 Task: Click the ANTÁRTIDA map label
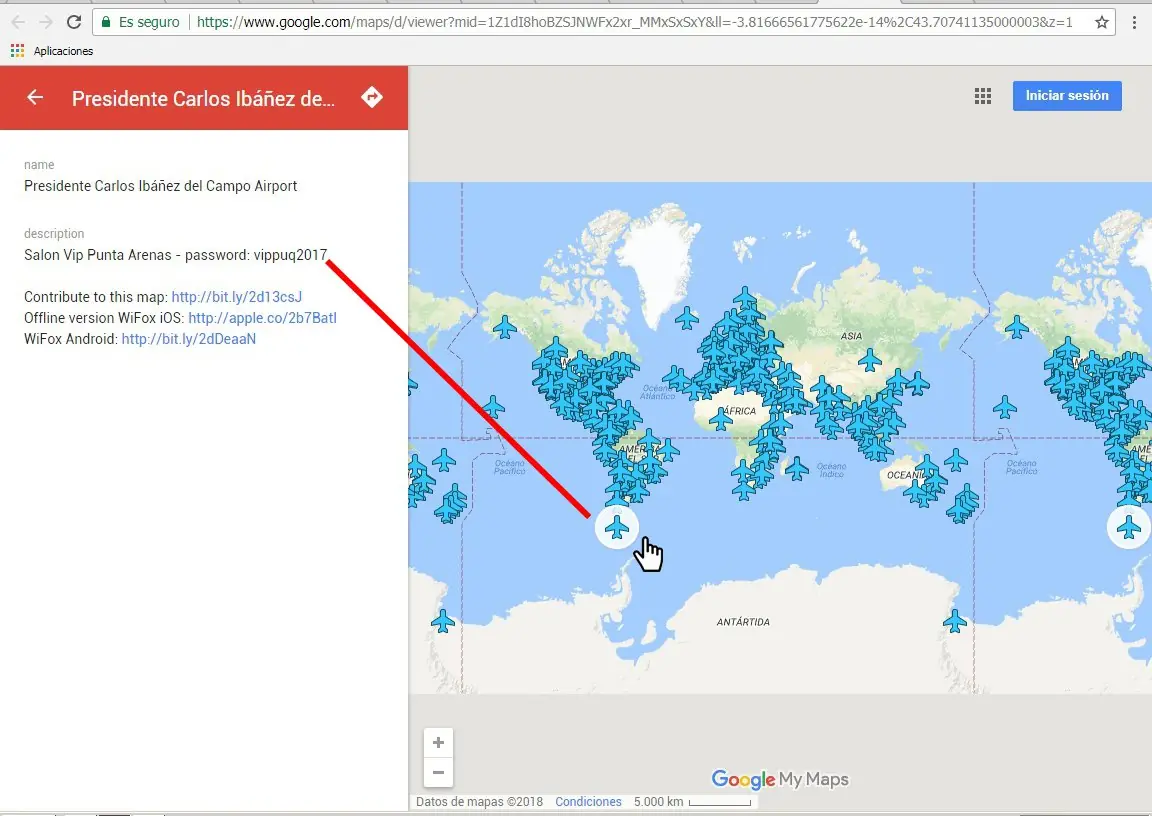click(743, 622)
